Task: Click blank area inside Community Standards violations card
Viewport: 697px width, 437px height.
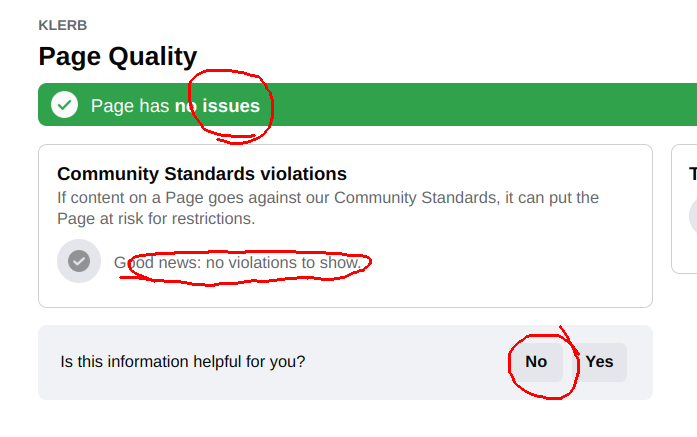Action: tap(502, 267)
